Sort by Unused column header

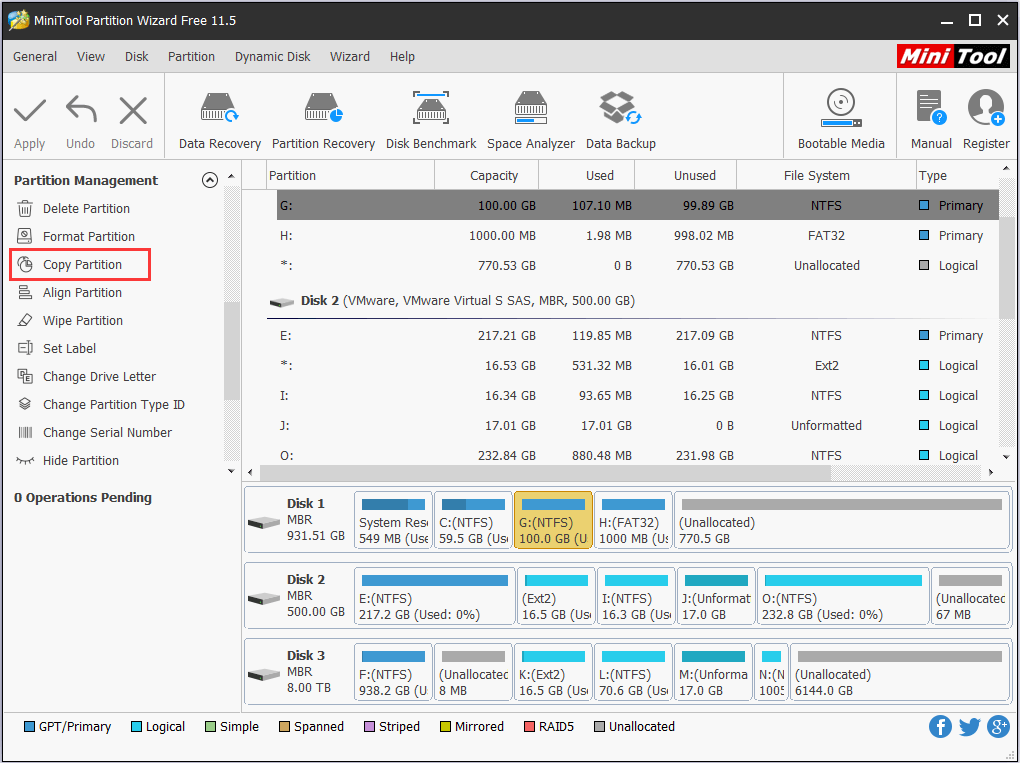click(x=686, y=176)
